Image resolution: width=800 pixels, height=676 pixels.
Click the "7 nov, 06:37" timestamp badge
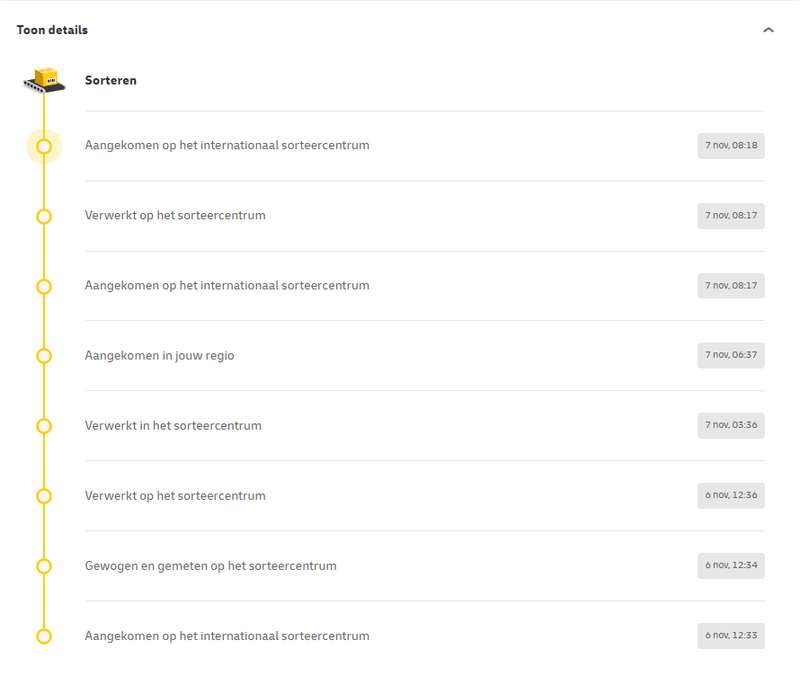731,356
